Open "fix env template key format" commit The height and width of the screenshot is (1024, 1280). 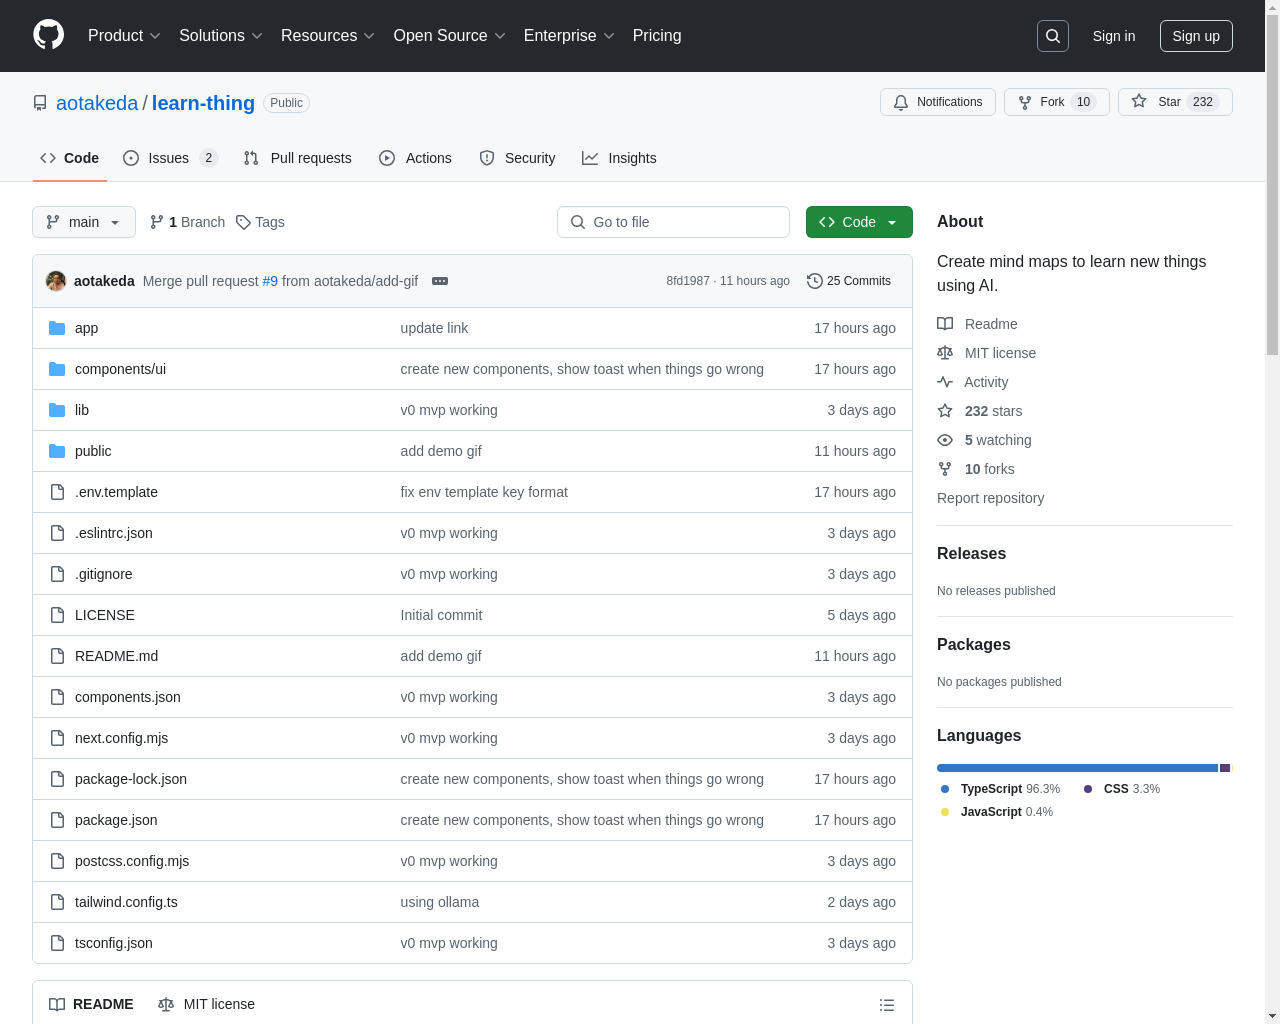point(484,492)
